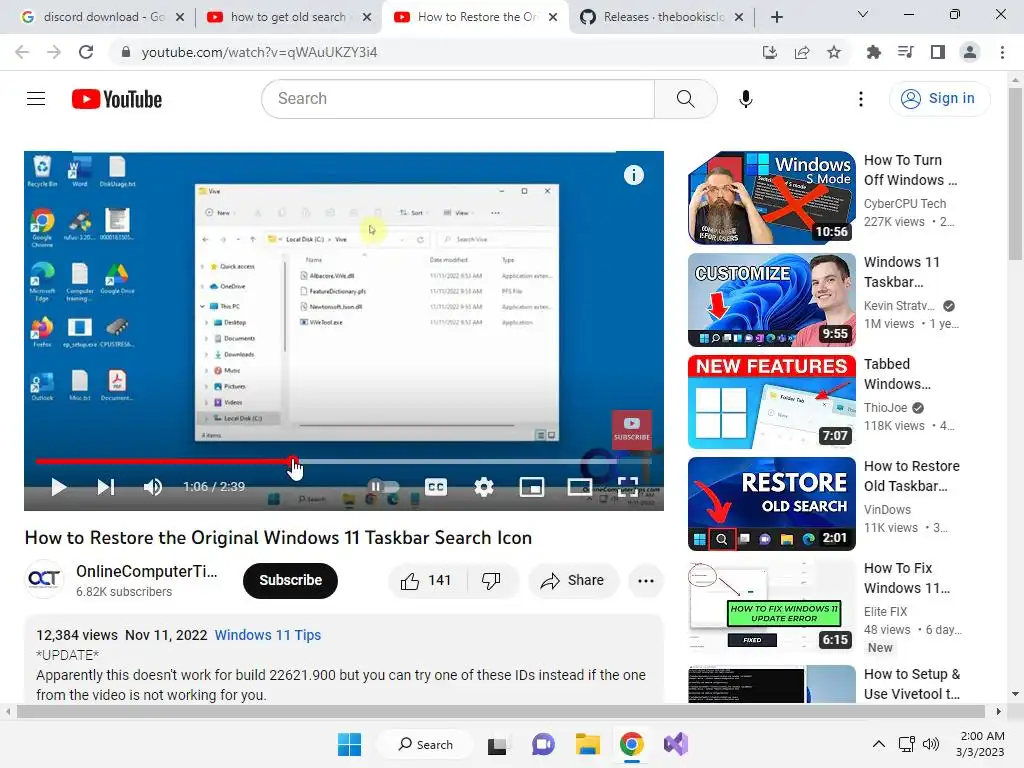Click the address bar URL
1024x768 pixels.
pyautogui.click(x=259, y=52)
